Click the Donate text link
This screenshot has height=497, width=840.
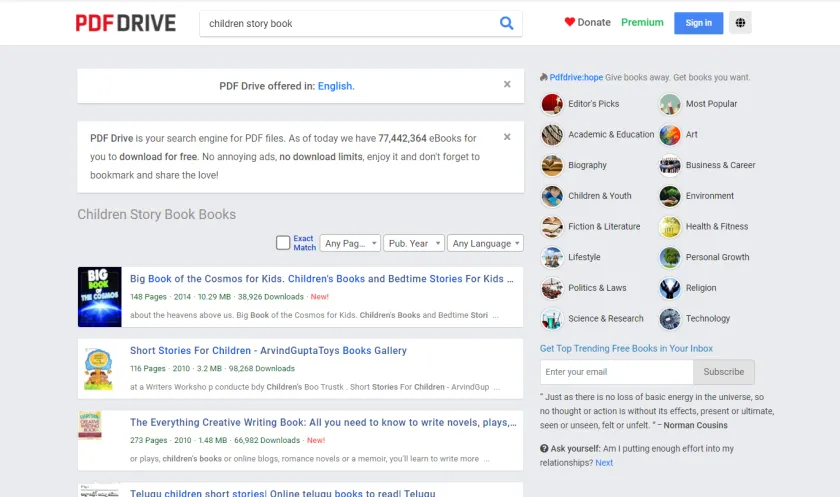[594, 22]
